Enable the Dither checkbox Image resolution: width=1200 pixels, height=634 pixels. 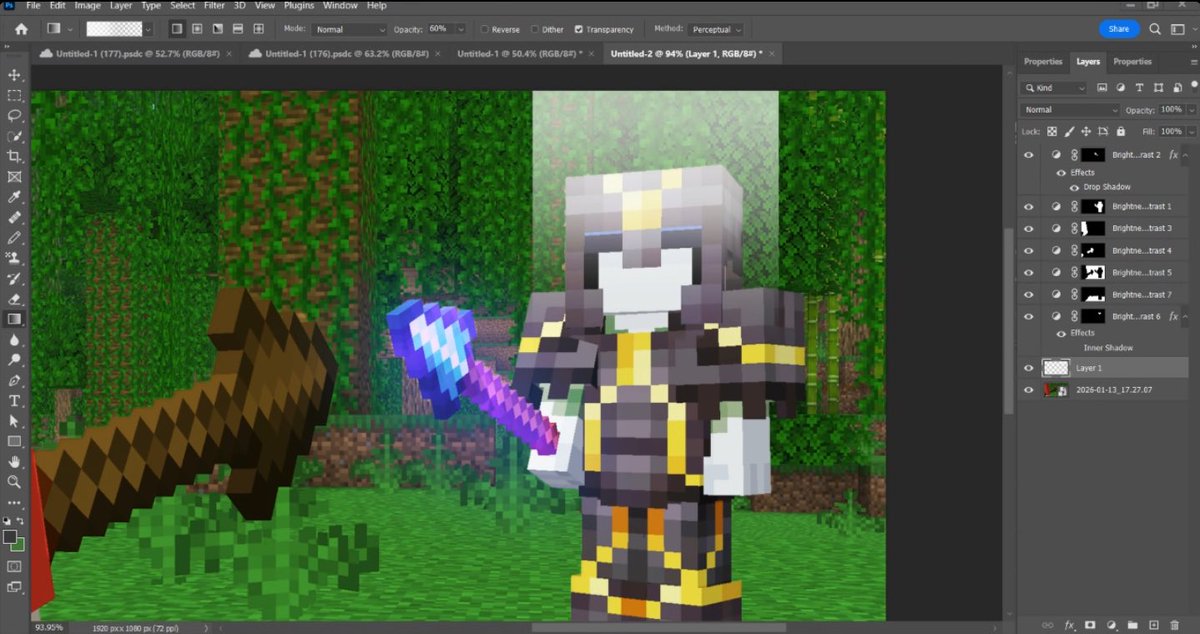pyautogui.click(x=535, y=30)
